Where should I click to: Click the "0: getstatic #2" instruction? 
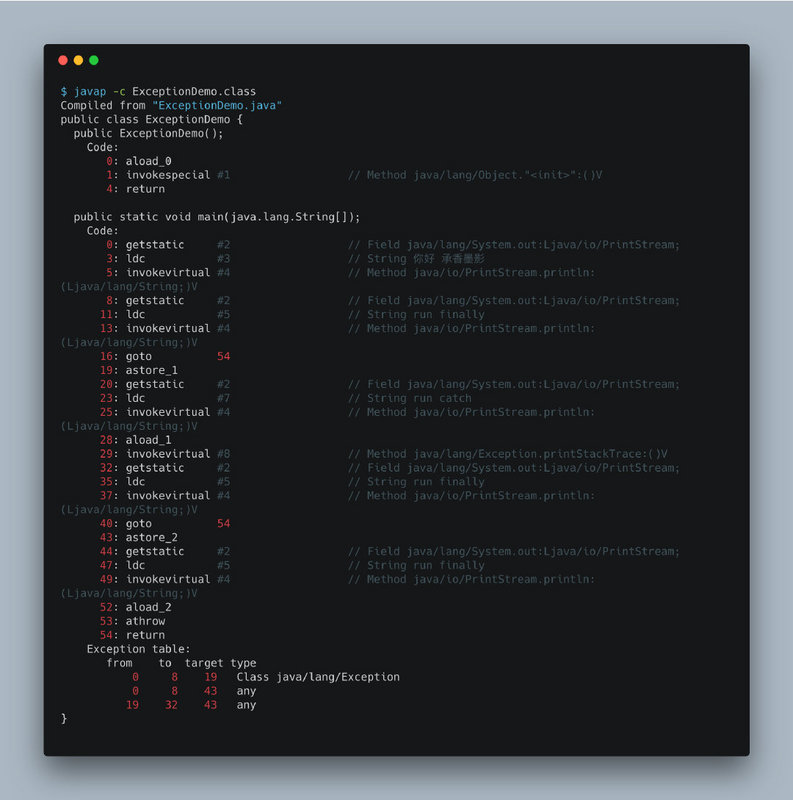168,245
